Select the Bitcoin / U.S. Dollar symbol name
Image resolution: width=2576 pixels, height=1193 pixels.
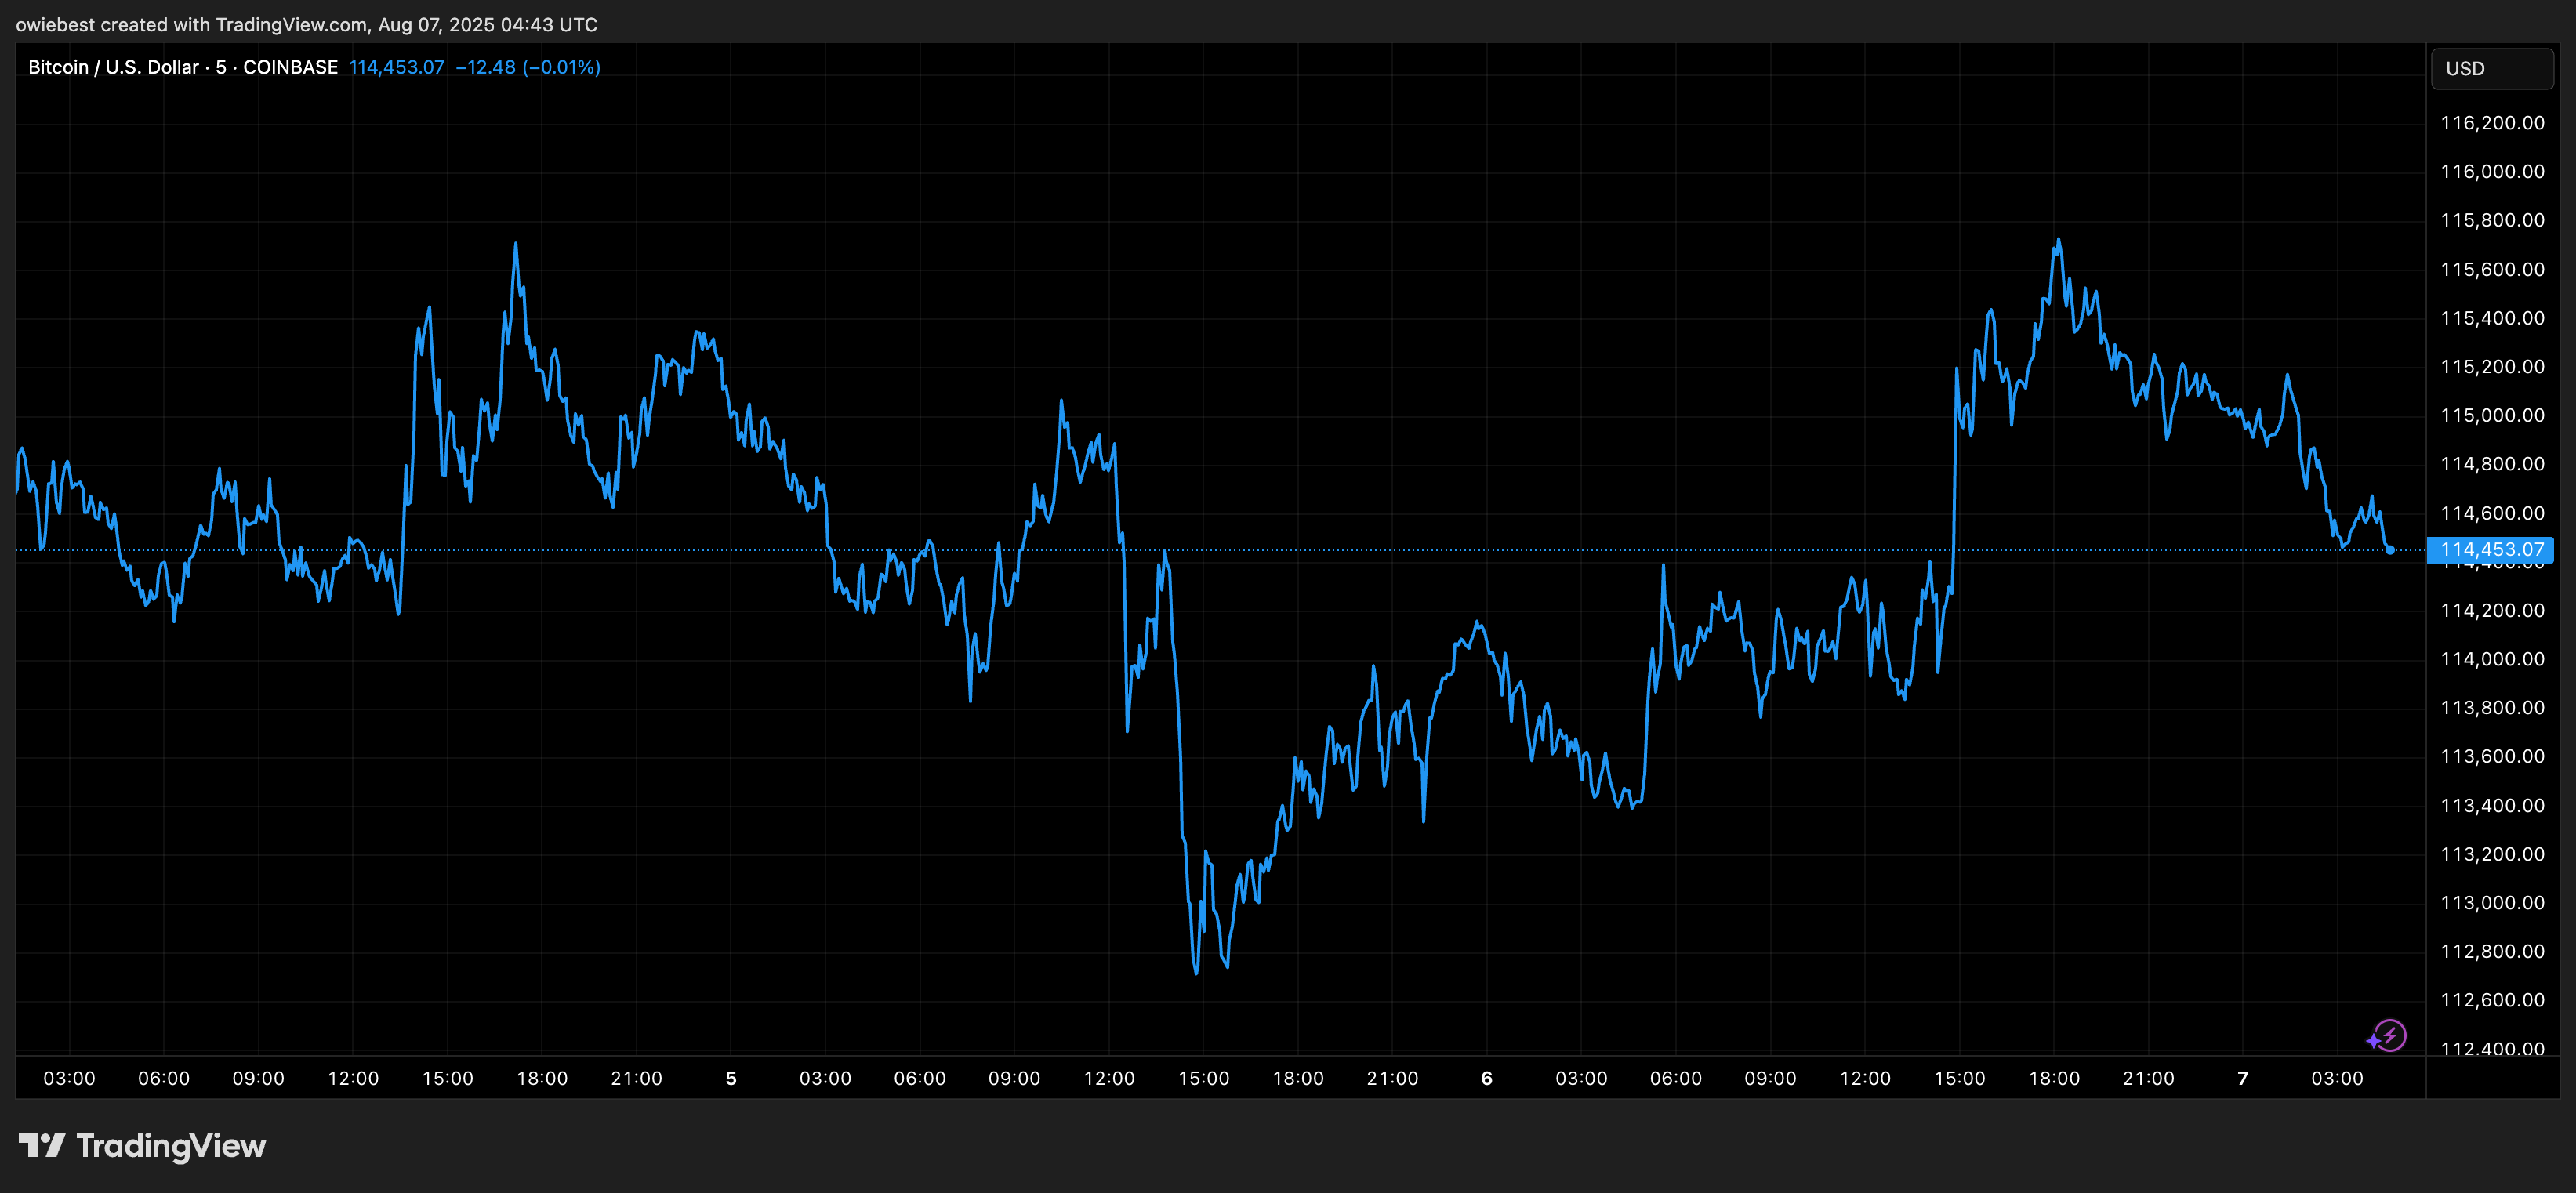(x=113, y=67)
